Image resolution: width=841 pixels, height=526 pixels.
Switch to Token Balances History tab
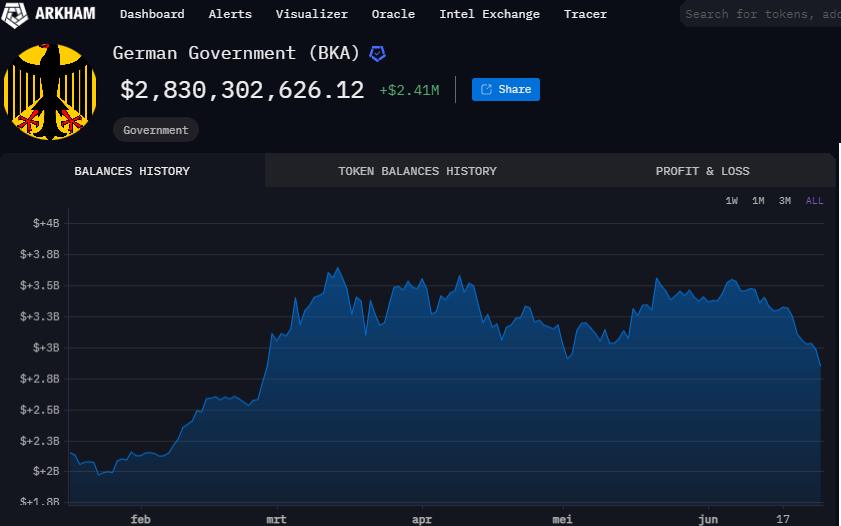tap(417, 171)
